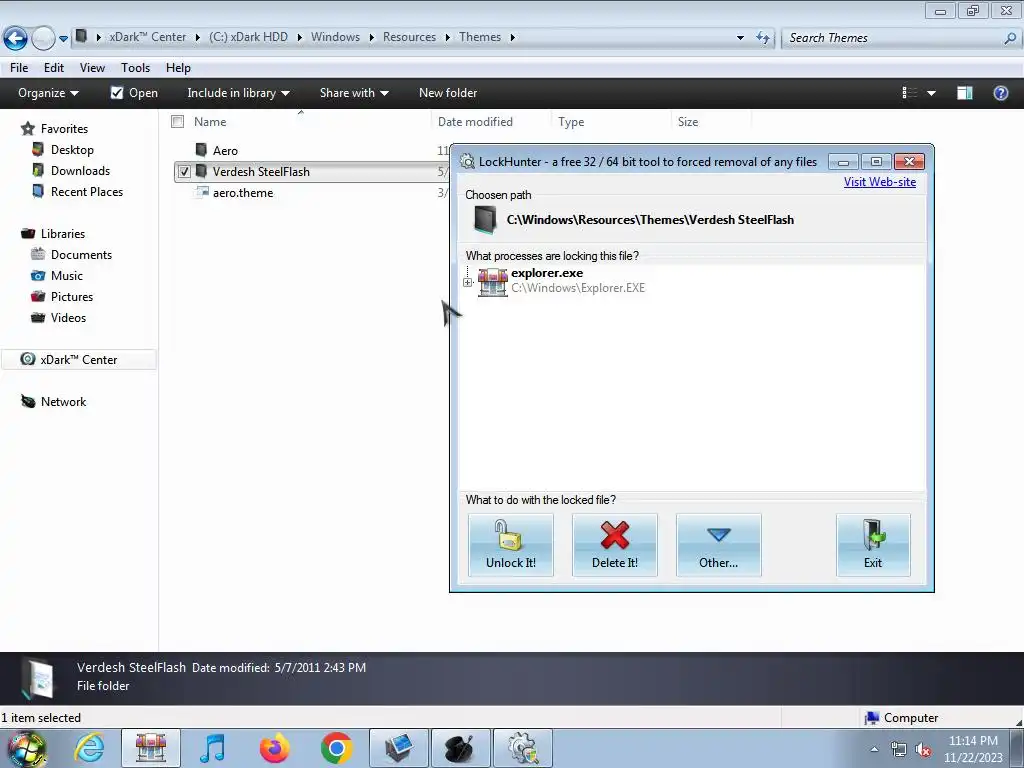Launch Firefox from the taskbar
Viewport: 1024px width, 768px height.
coord(274,748)
